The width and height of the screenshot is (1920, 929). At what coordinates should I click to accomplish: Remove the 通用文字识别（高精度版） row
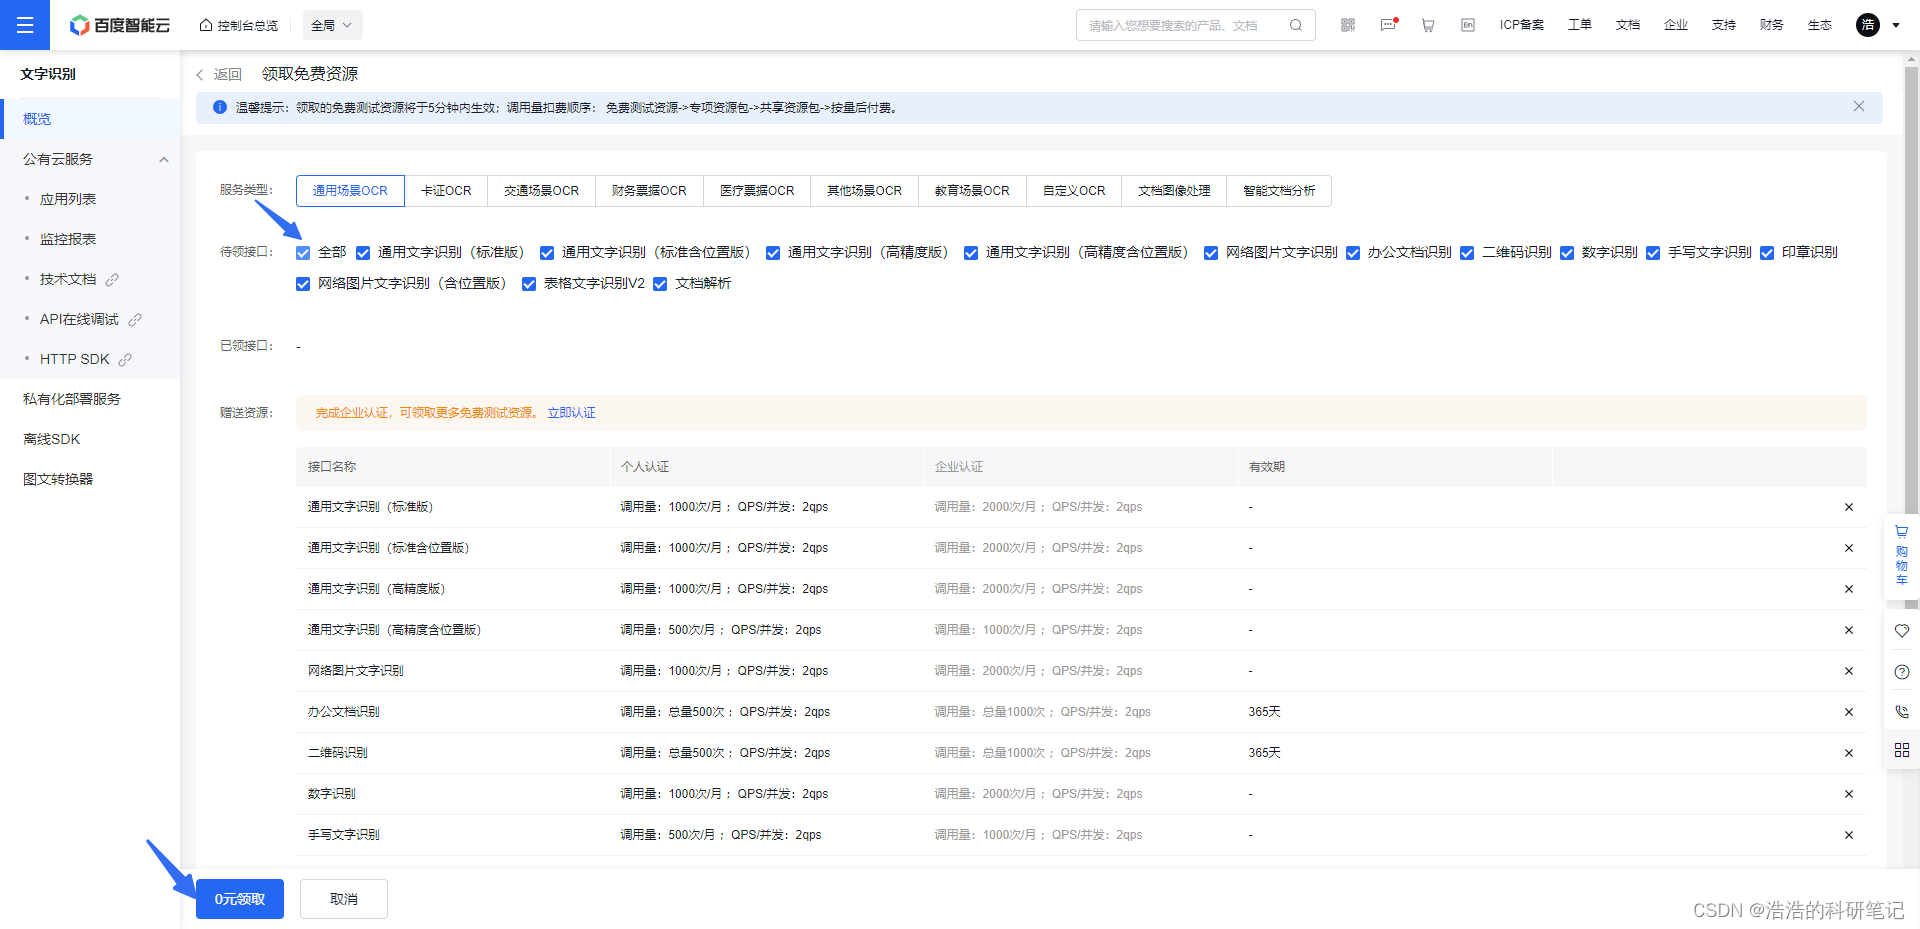pos(1849,589)
